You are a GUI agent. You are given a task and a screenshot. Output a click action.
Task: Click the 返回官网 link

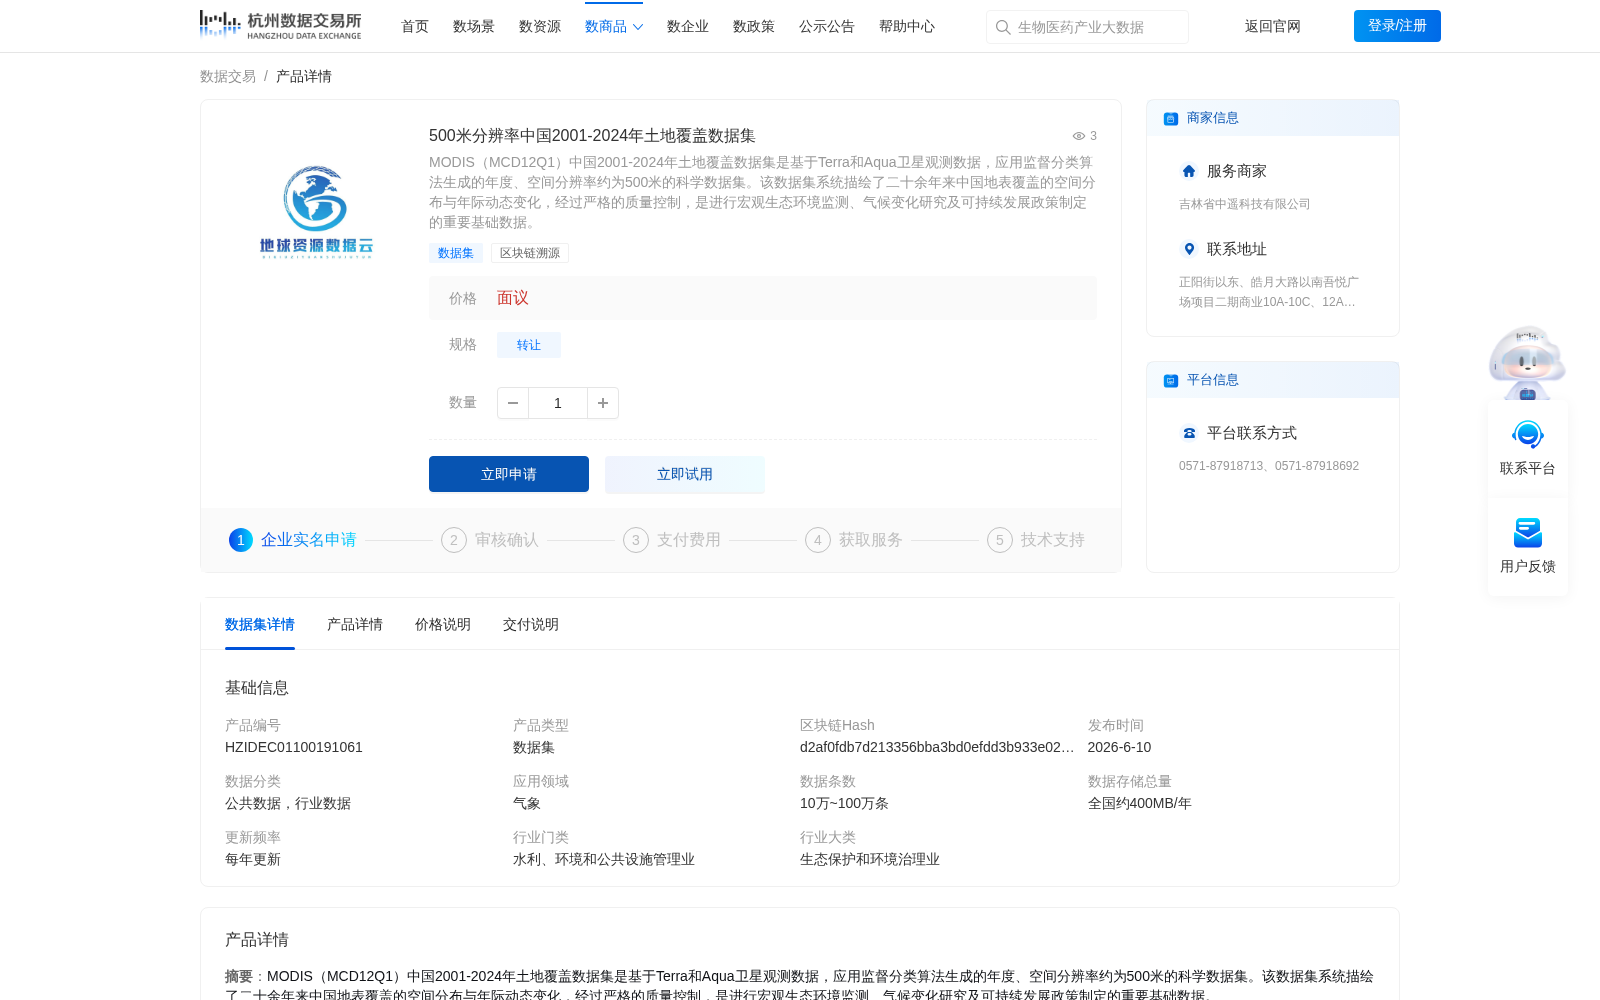point(1273,26)
